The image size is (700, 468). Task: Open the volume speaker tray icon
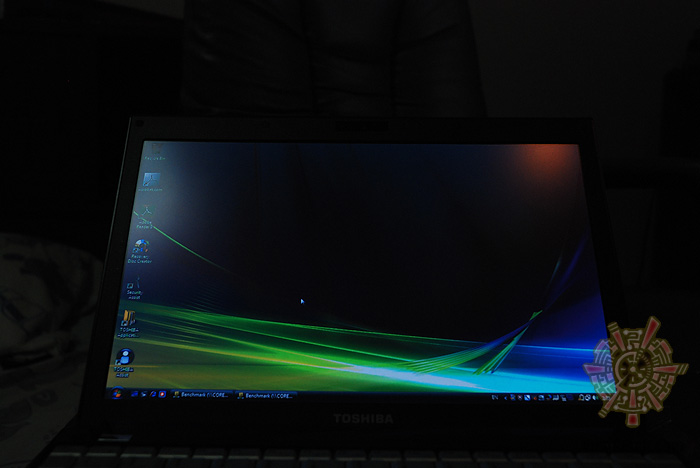(594, 397)
